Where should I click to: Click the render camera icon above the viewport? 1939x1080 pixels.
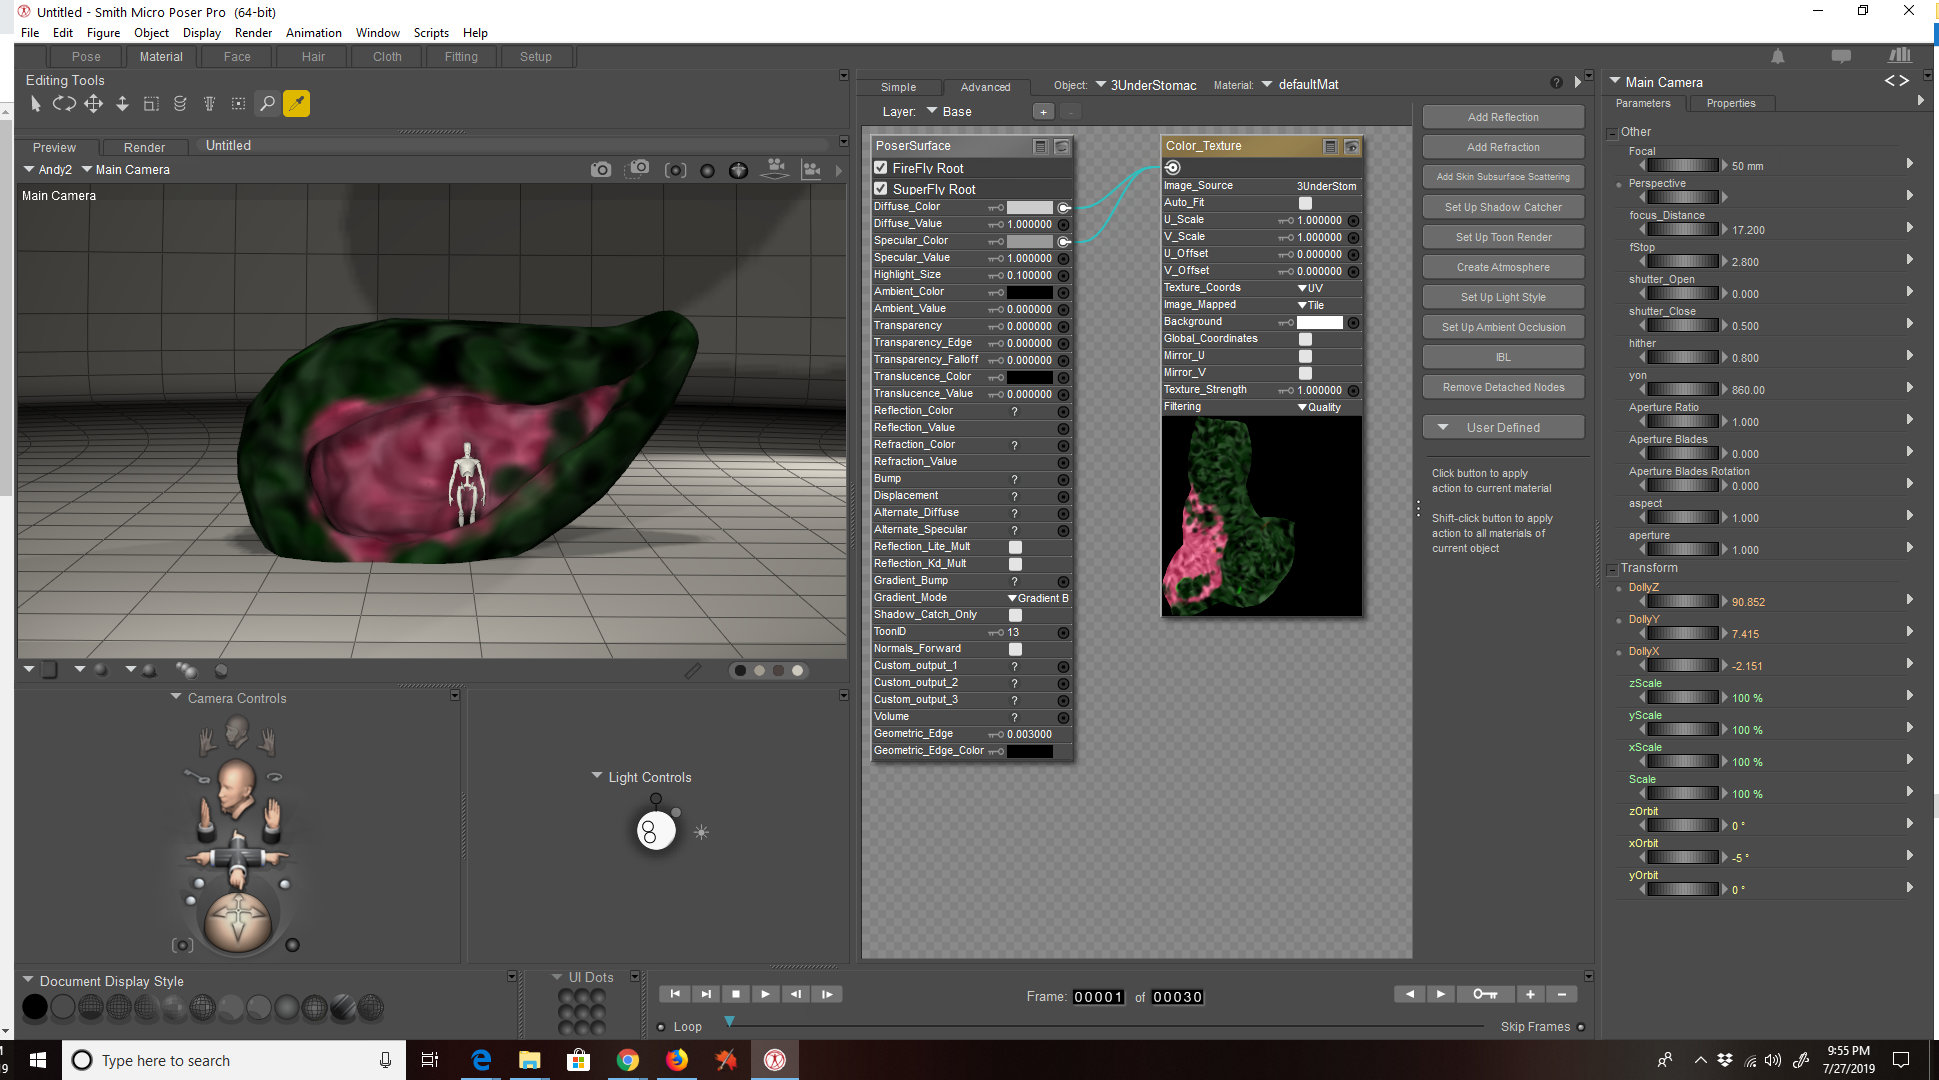tap(600, 170)
